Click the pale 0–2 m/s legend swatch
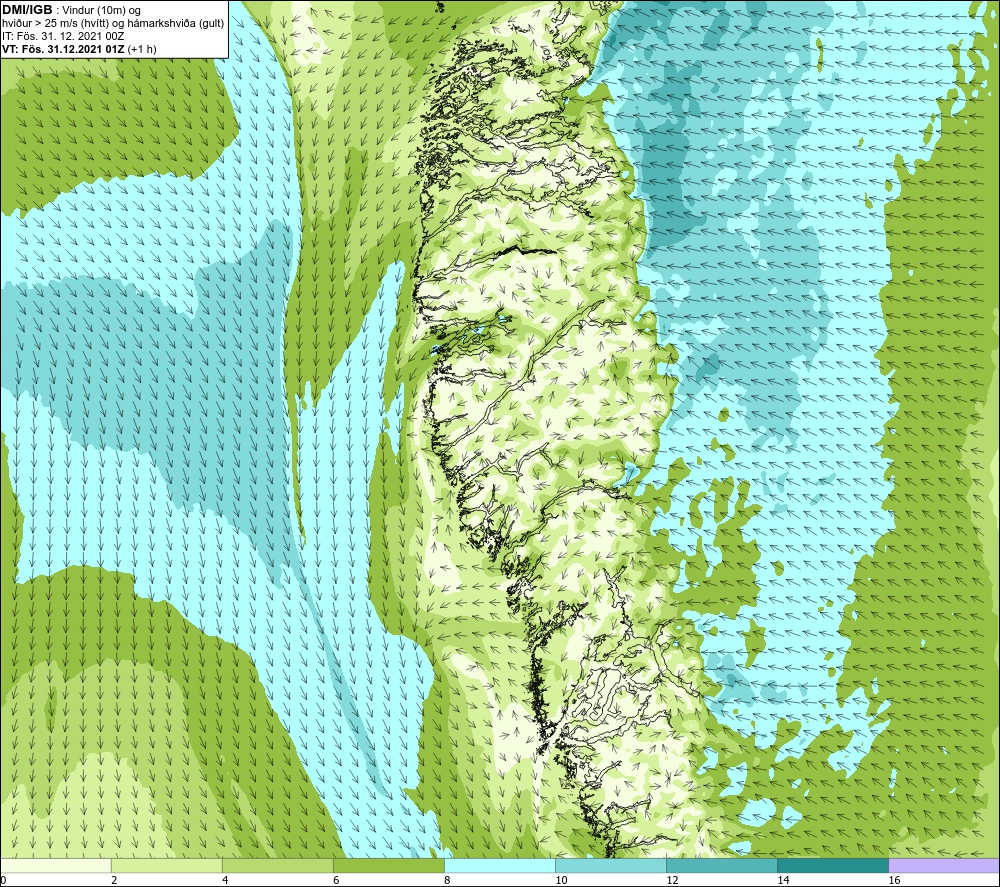Image resolution: width=1000 pixels, height=887 pixels. (56, 865)
